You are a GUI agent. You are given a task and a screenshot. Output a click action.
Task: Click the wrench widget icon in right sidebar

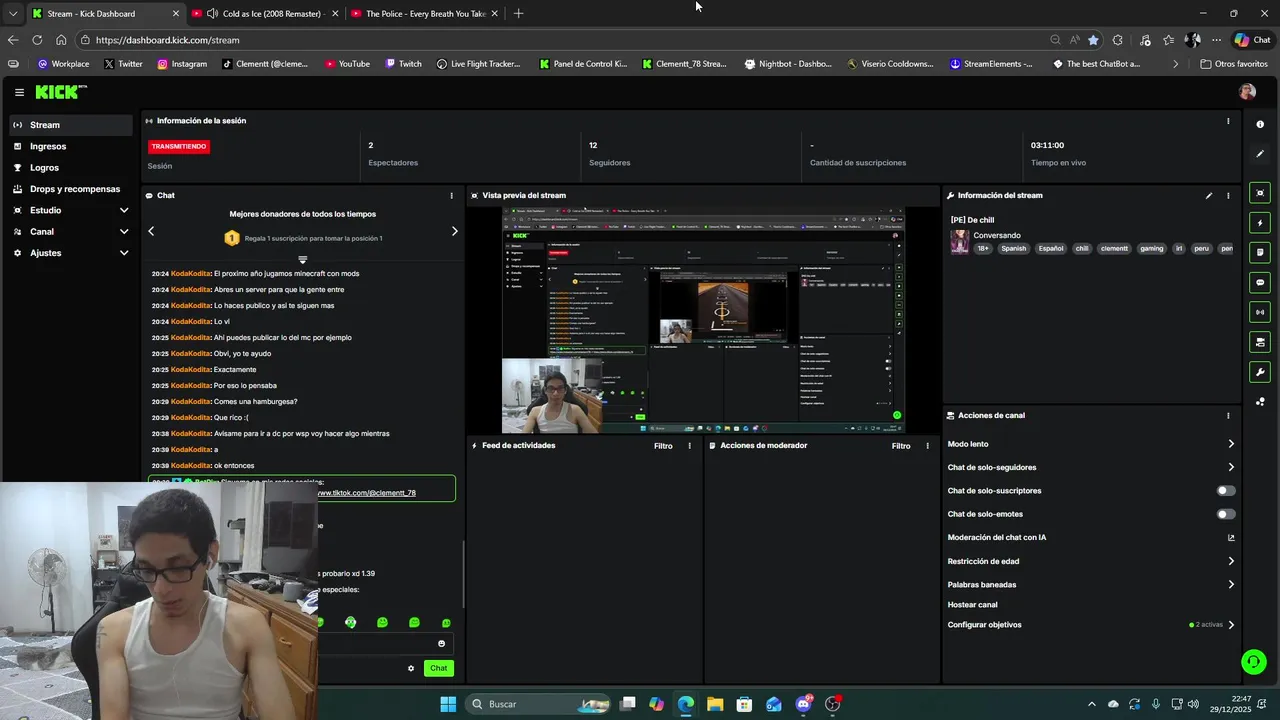coord(1260,372)
